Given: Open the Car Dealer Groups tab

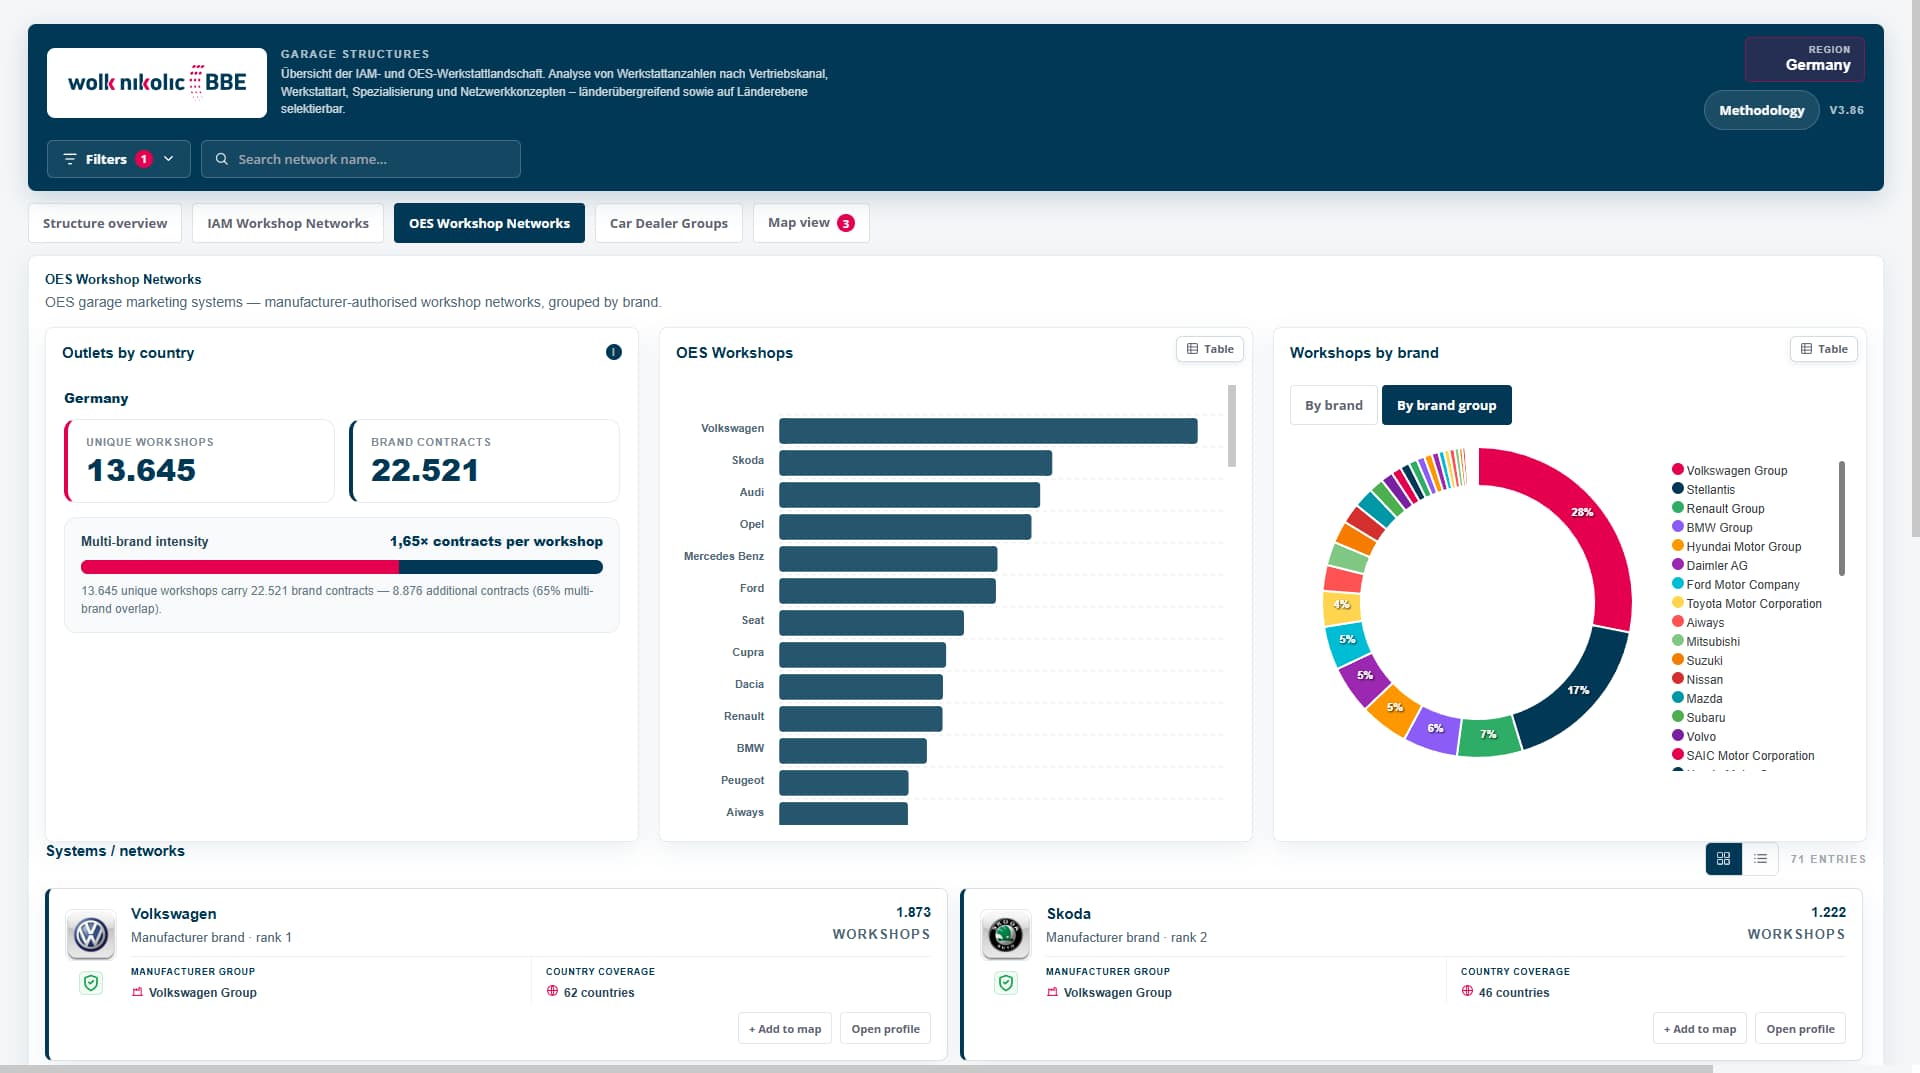Looking at the screenshot, I should tap(668, 223).
